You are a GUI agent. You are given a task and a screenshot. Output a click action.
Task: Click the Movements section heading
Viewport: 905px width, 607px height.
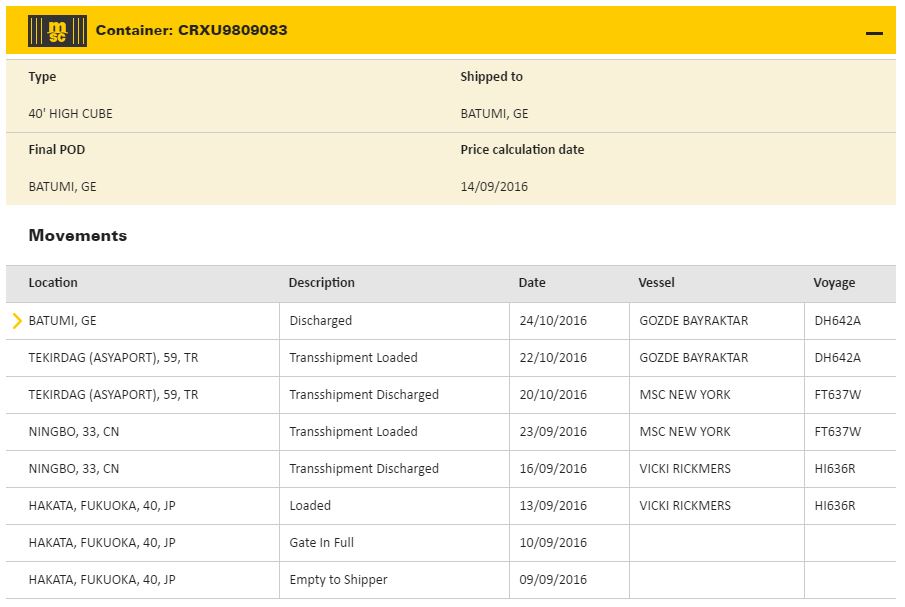coord(78,236)
